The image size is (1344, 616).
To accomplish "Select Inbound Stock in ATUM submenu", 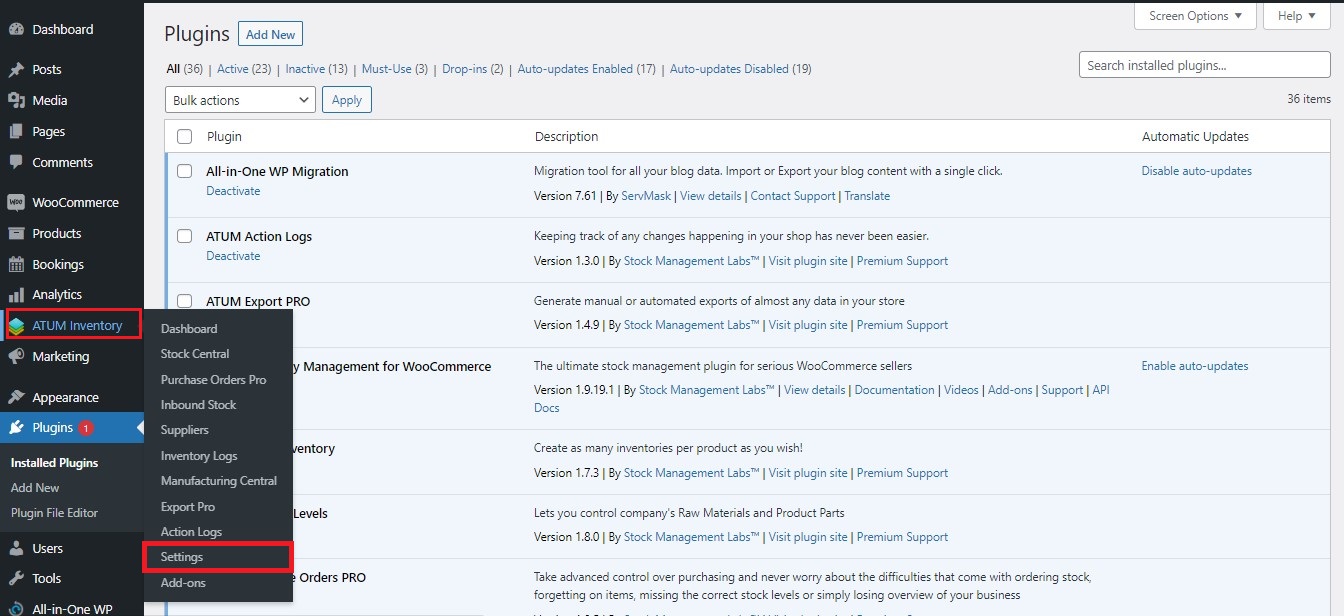I will (x=198, y=405).
